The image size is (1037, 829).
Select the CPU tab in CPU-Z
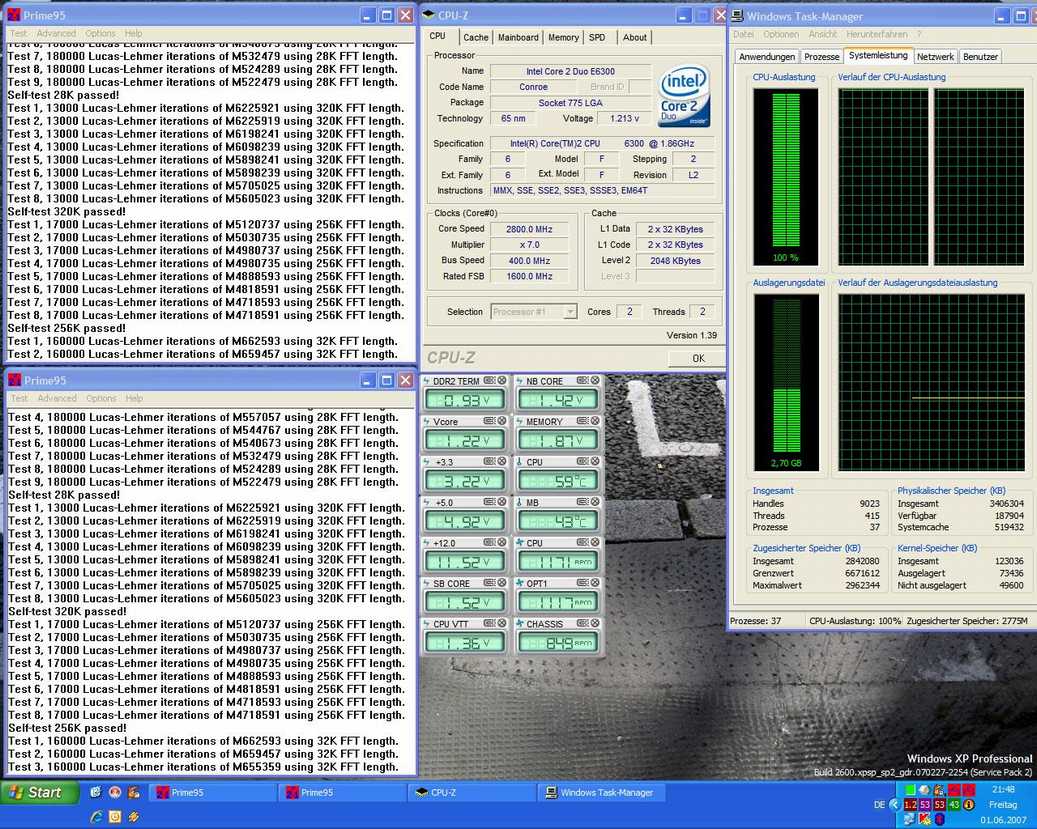click(438, 36)
